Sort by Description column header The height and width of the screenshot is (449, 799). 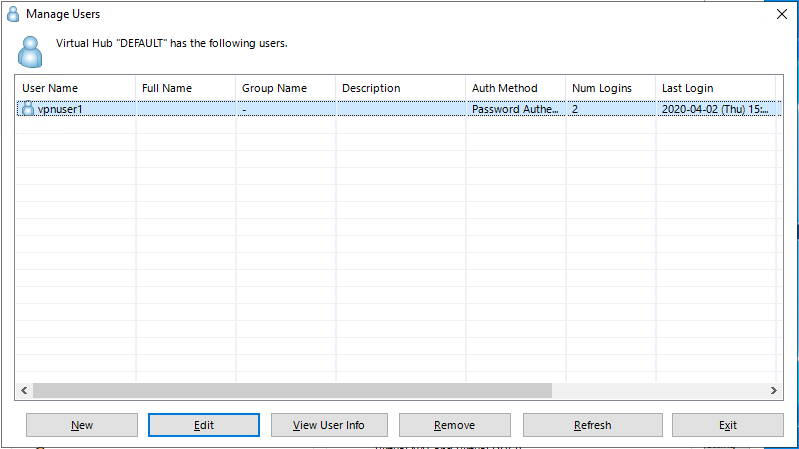400,88
